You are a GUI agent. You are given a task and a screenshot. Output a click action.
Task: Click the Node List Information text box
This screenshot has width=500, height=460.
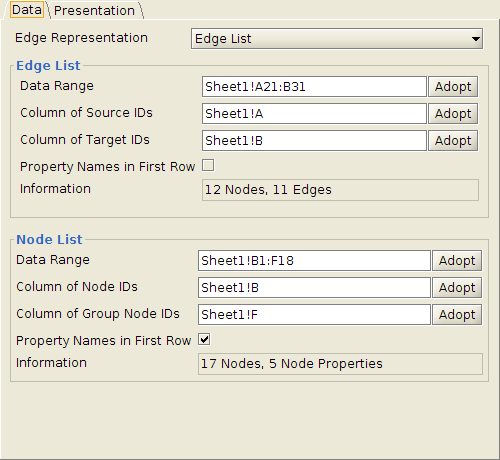[x=340, y=364]
